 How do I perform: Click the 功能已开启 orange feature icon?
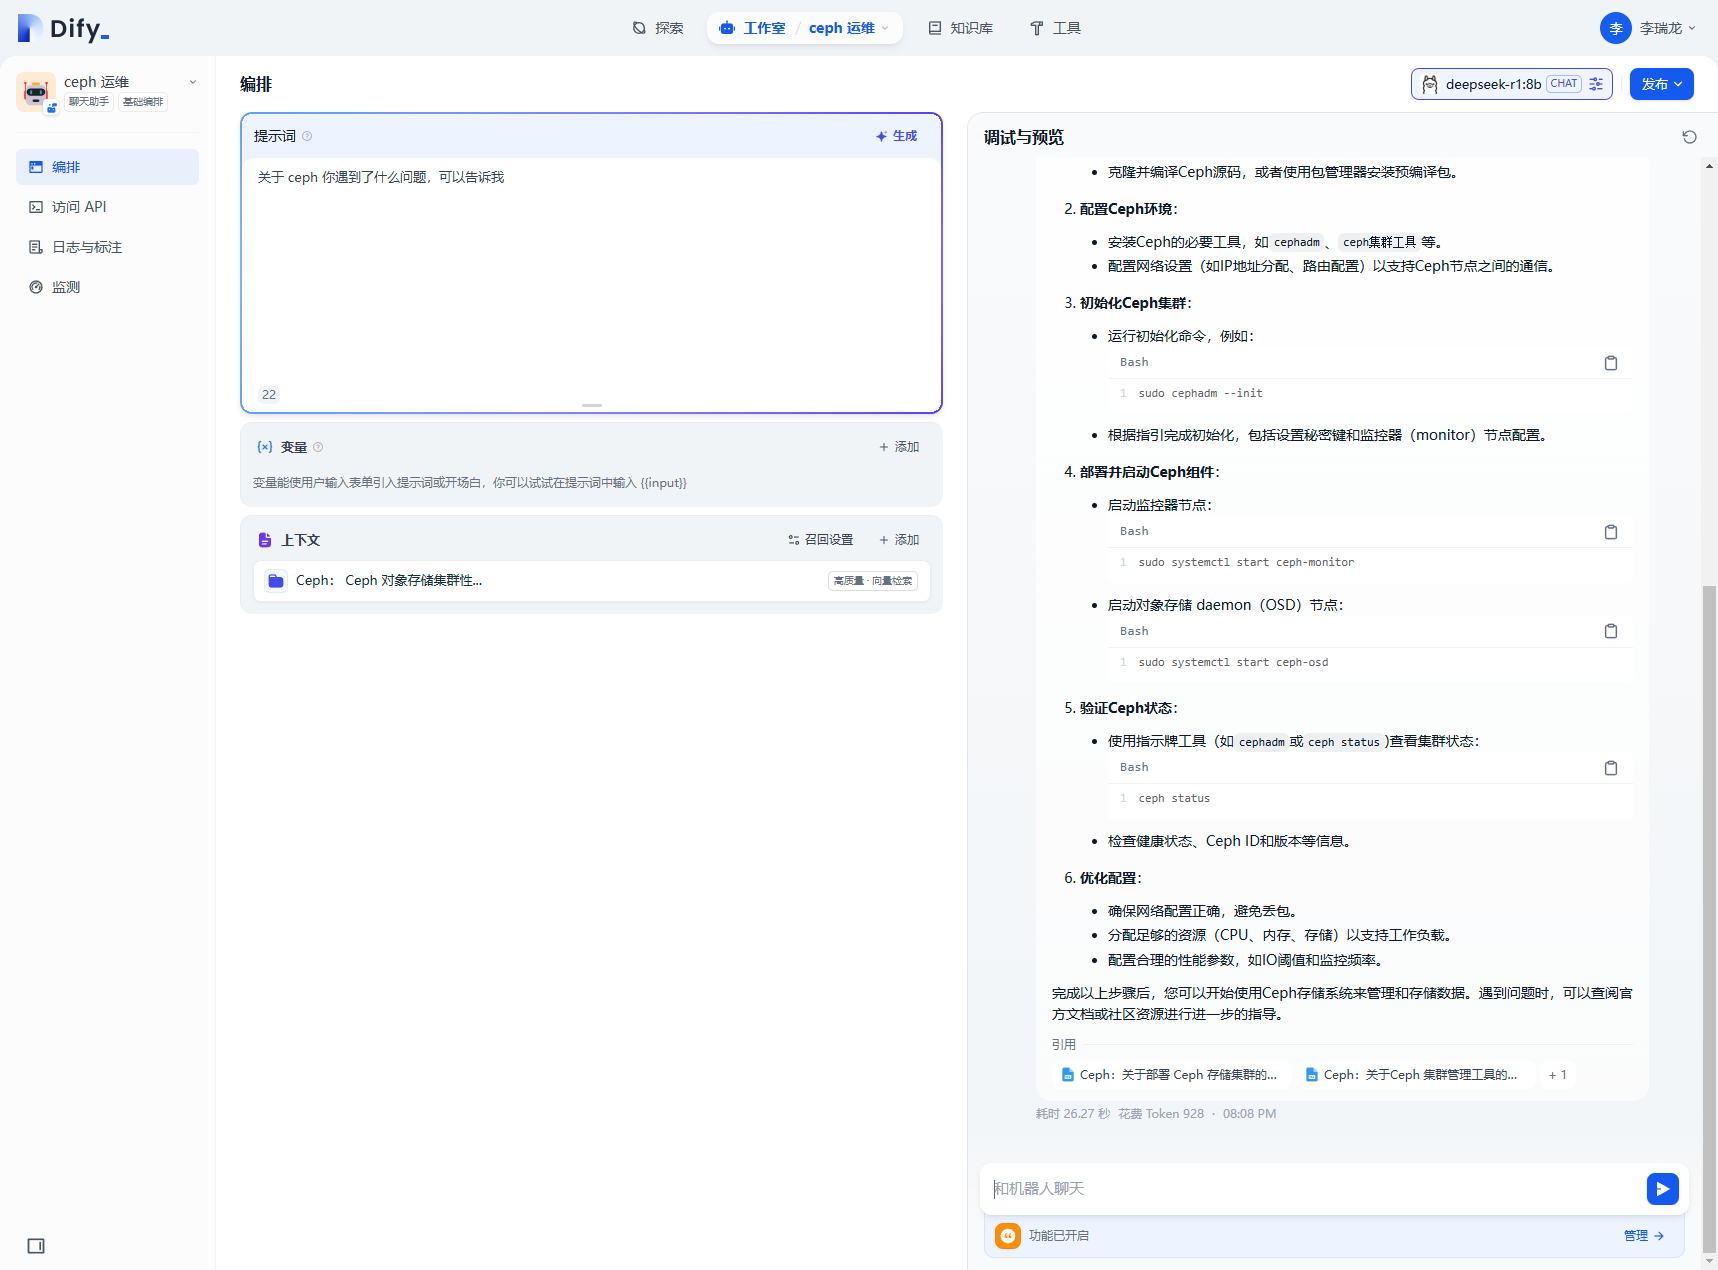[1008, 1236]
